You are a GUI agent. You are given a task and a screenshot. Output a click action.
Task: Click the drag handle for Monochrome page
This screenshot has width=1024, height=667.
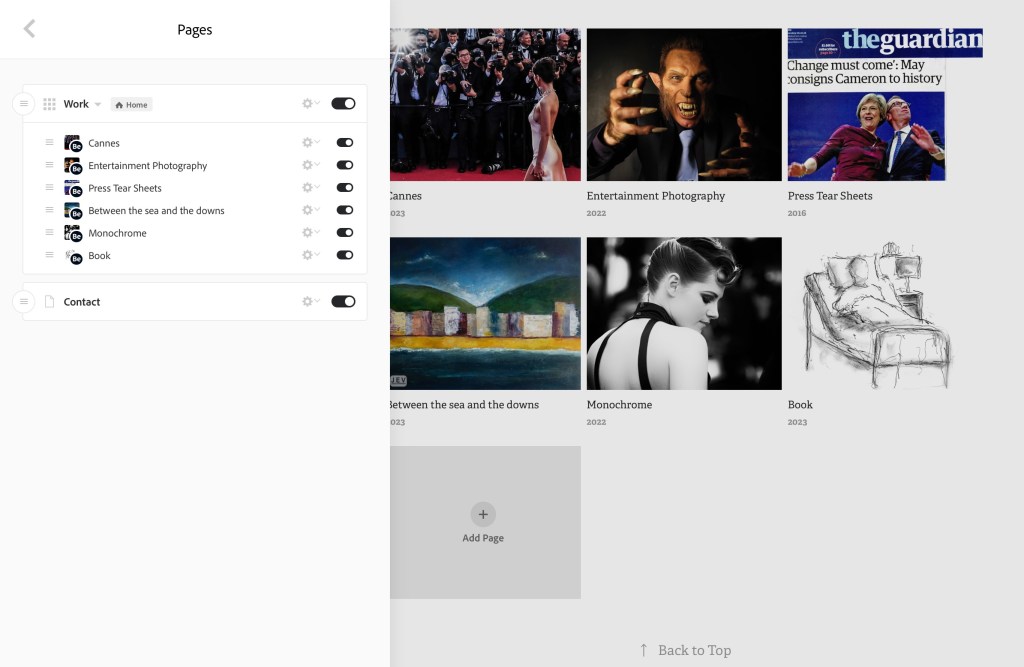click(x=49, y=233)
